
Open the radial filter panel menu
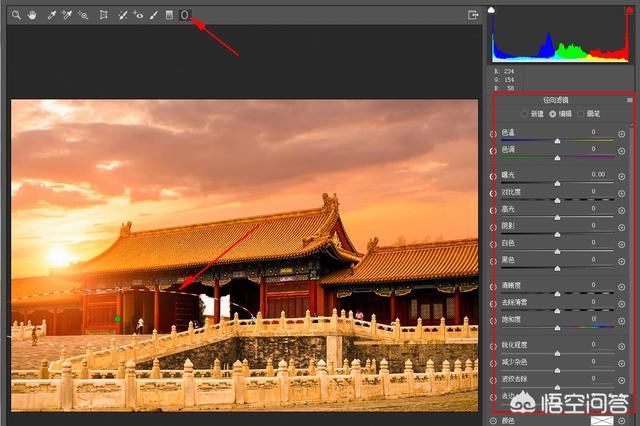tap(630, 100)
